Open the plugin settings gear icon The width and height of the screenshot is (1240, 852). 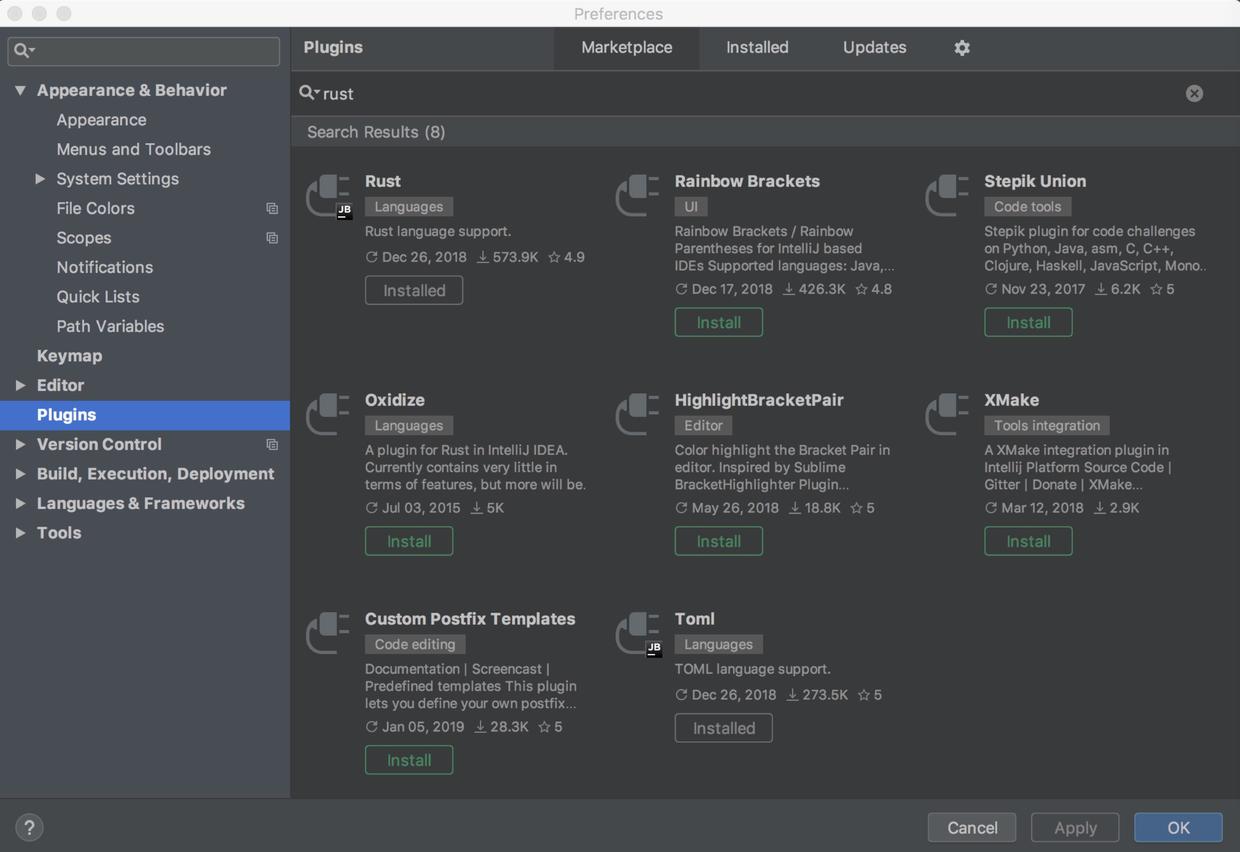(961, 47)
